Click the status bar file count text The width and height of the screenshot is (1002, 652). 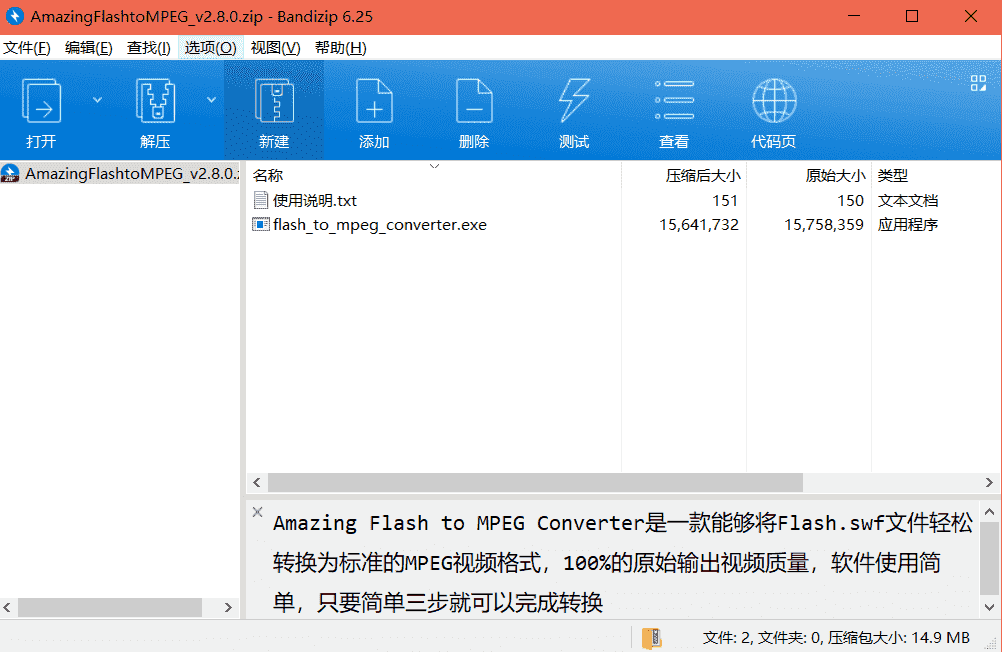point(836,638)
